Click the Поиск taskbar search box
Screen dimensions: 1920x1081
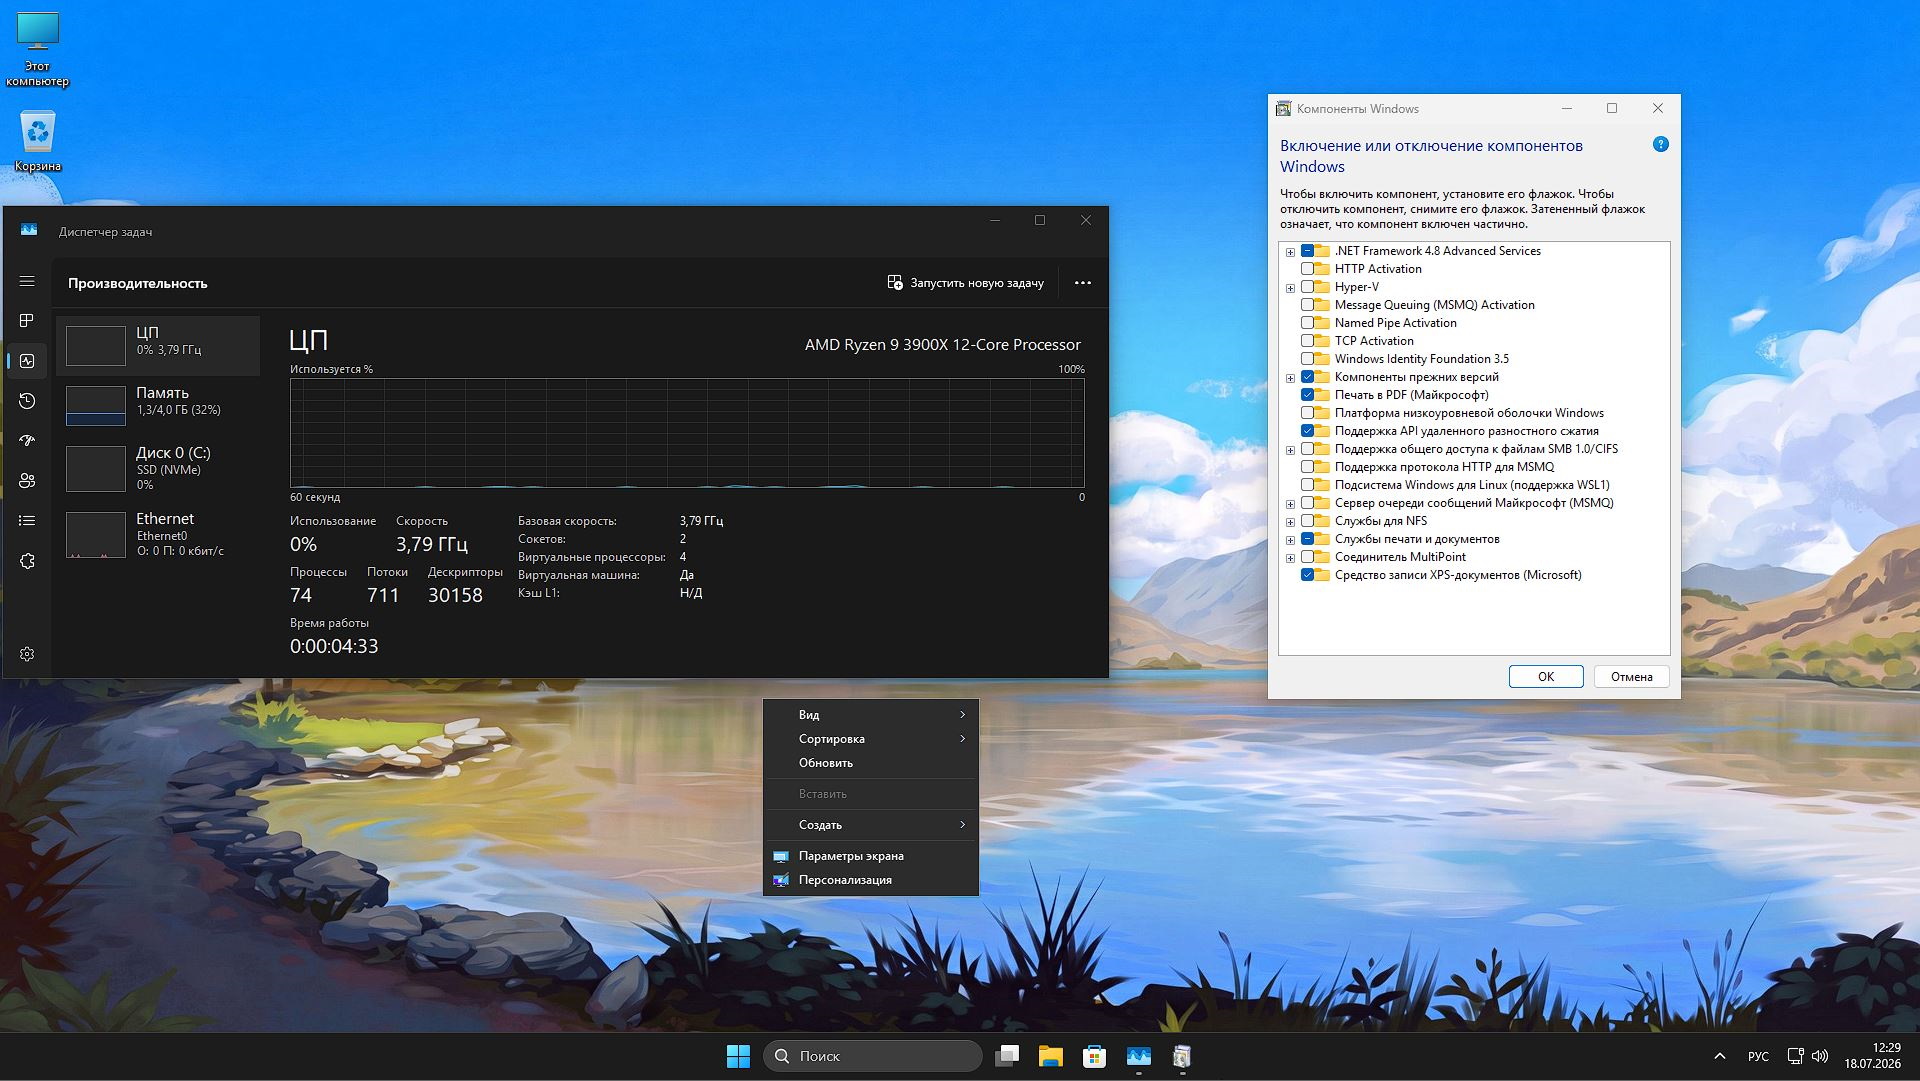pyautogui.click(x=872, y=1056)
